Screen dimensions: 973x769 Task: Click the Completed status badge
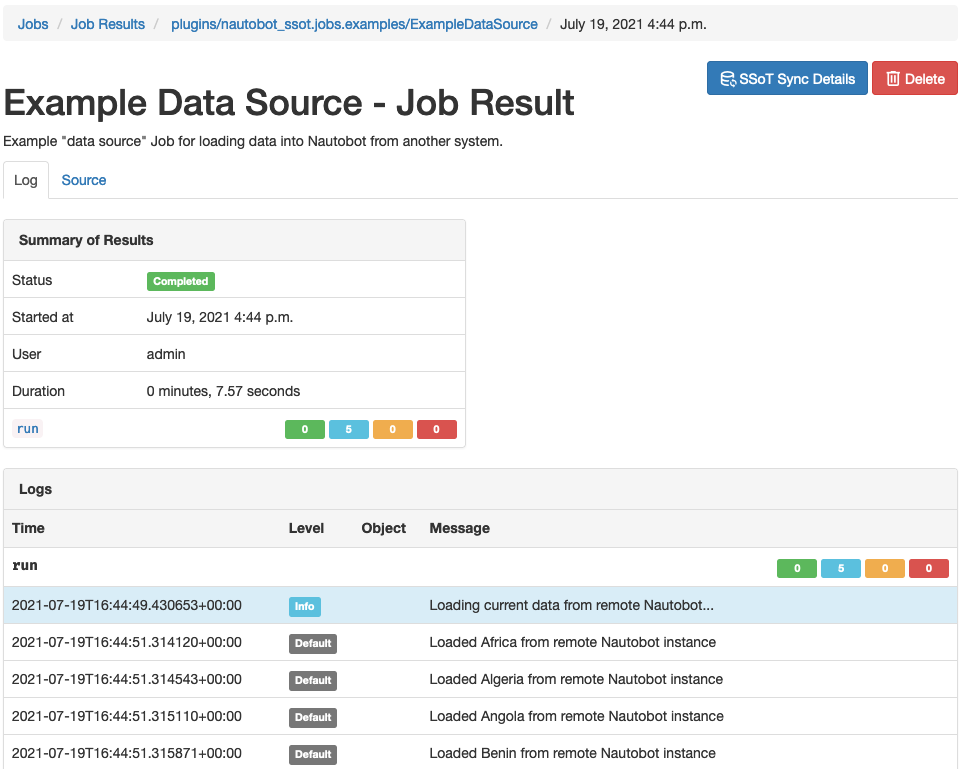pyautogui.click(x=181, y=281)
